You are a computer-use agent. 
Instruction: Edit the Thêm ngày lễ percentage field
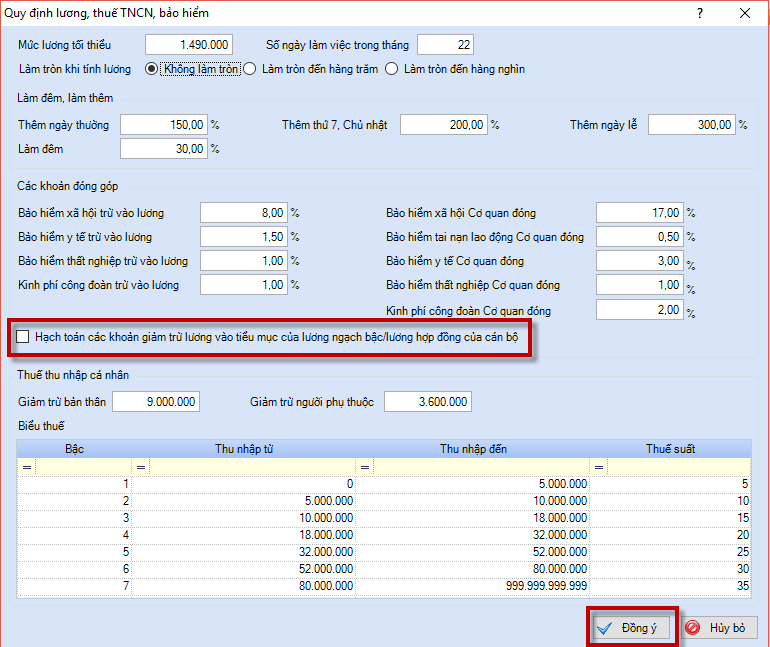tap(692, 125)
